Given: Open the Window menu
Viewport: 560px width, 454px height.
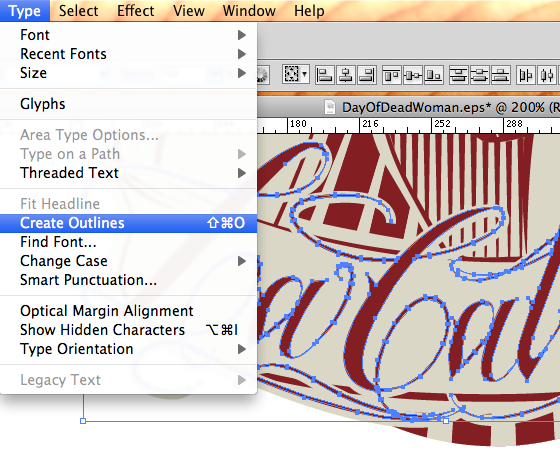Looking at the screenshot, I should (249, 11).
